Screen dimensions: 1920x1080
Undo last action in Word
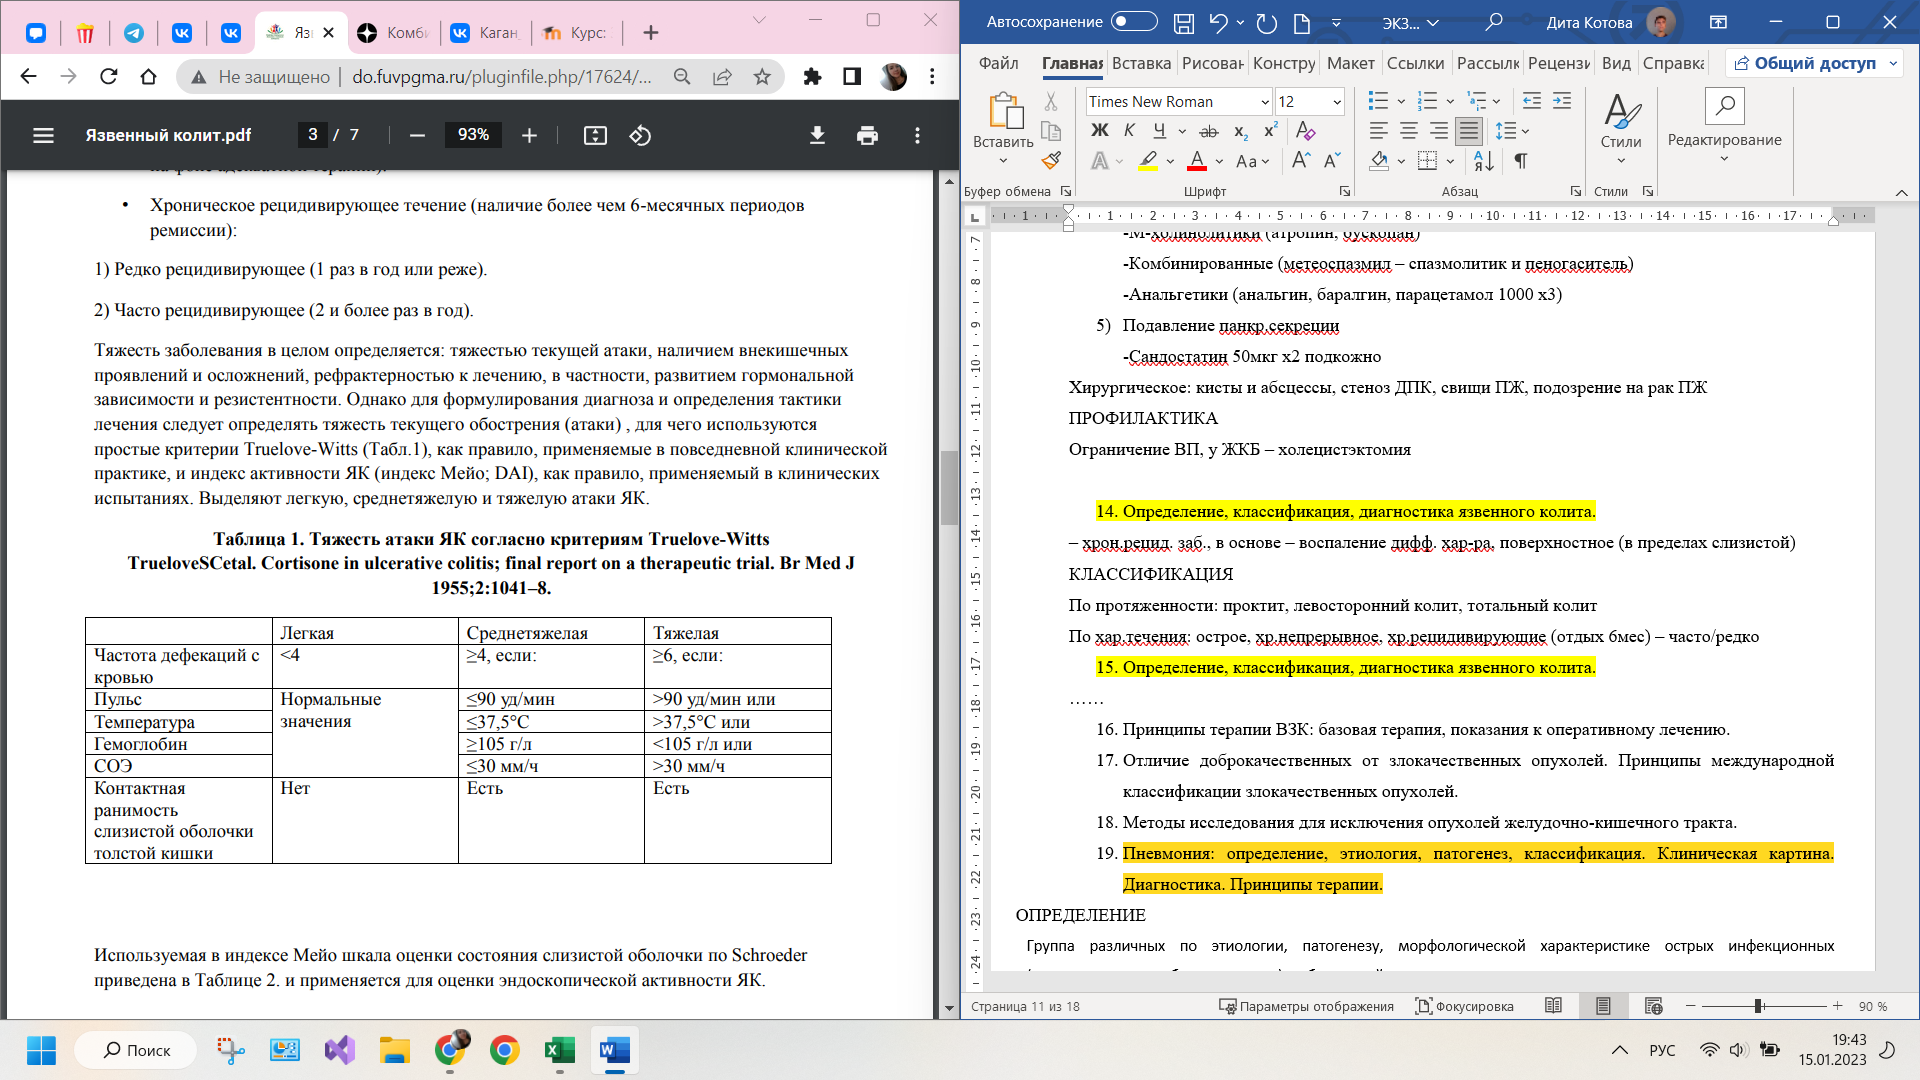(x=1217, y=22)
